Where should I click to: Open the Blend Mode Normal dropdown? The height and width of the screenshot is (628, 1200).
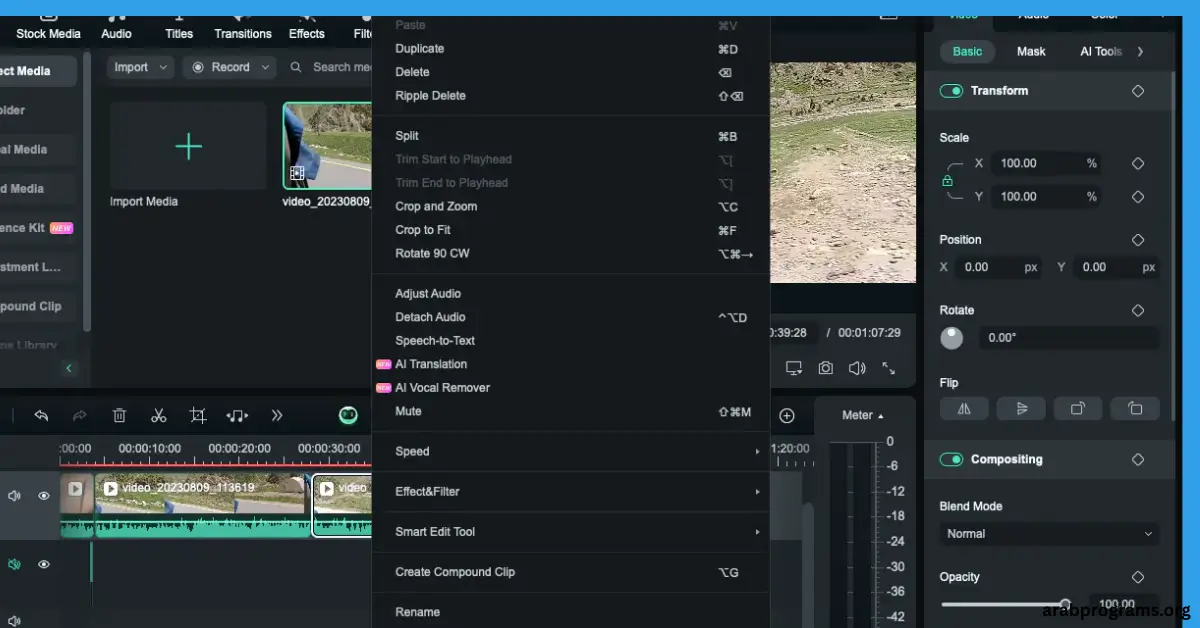[x=1049, y=534]
